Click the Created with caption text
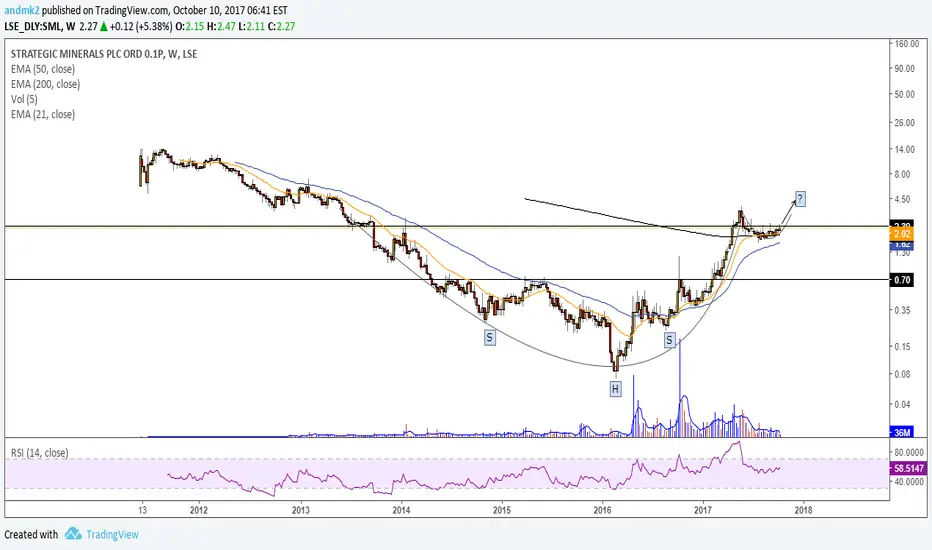This screenshot has height=550, width=932. pyautogui.click(x=32, y=535)
